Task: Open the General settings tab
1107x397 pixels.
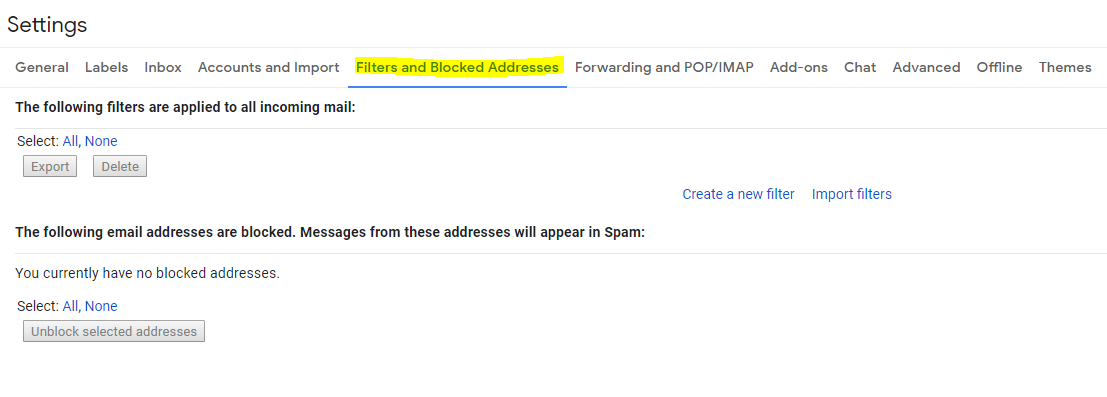Action: (42, 67)
